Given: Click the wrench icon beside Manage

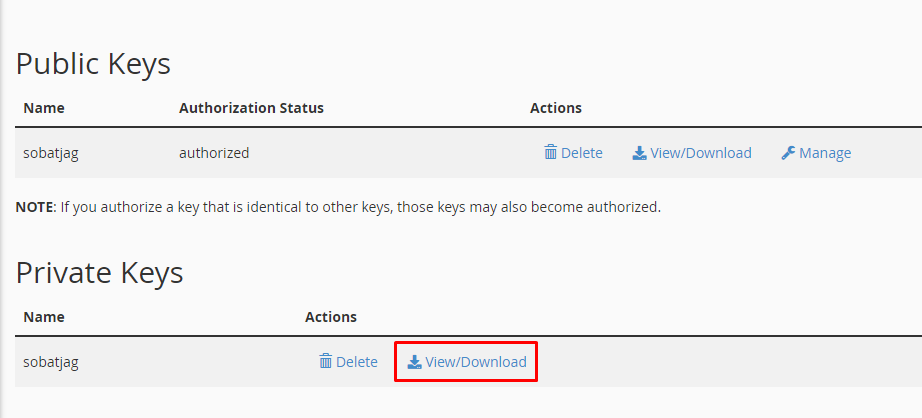Looking at the screenshot, I should click(788, 153).
